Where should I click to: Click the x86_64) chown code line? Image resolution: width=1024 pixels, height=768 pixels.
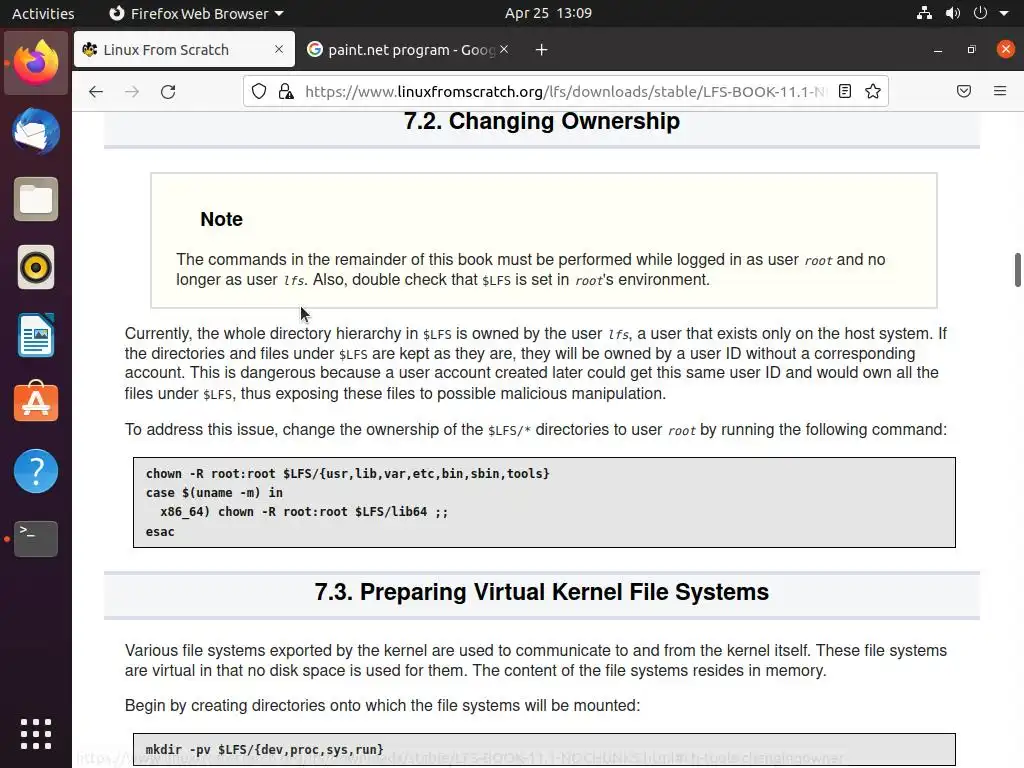pos(304,512)
